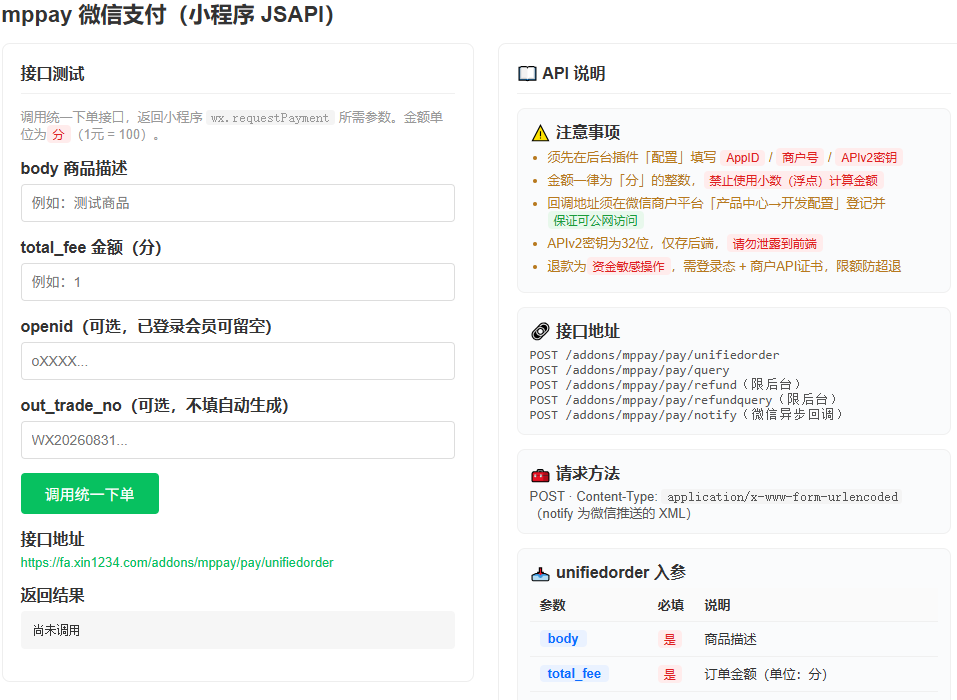Click the application/x-www-form-urlencoded code text
Viewport: 957px width, 700px height.
tap(782, 497)
